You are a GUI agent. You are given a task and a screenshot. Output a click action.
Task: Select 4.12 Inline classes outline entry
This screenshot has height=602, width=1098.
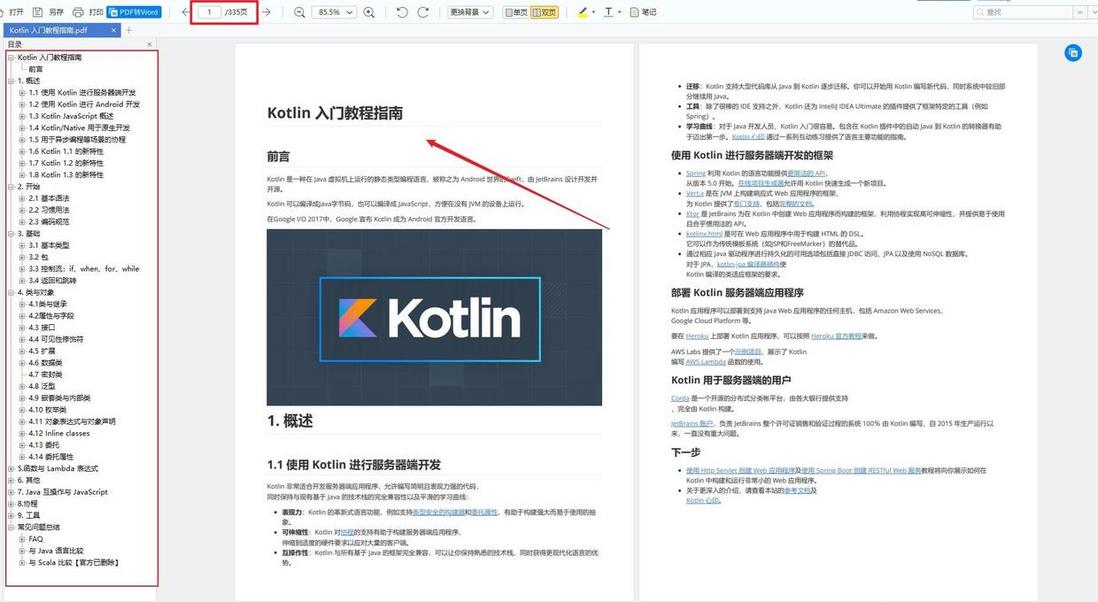click(x=59, y=433)
